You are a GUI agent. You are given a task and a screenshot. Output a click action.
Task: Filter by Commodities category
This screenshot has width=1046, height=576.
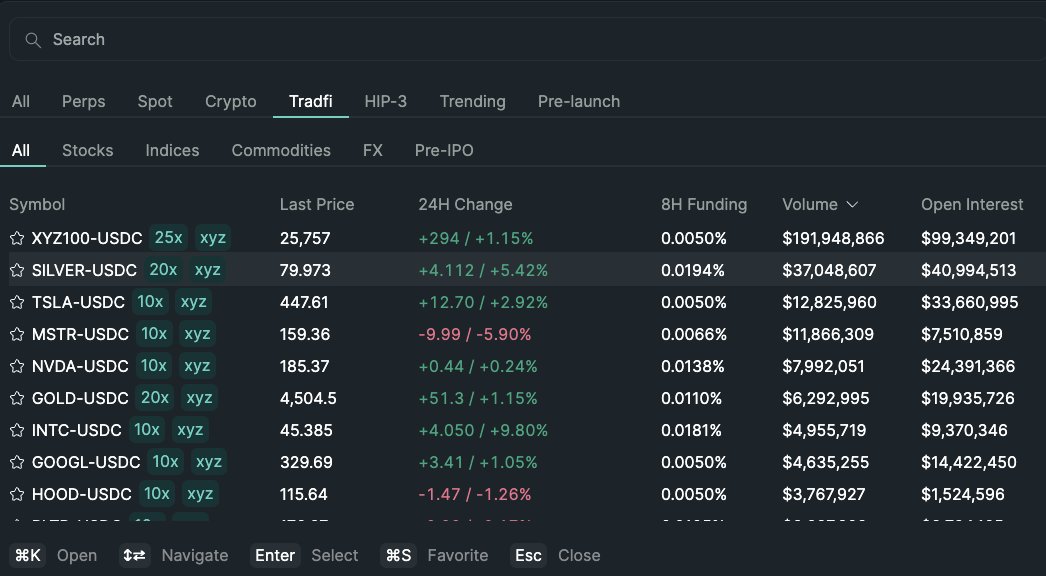pyautogui.click(x=281, y=150)
